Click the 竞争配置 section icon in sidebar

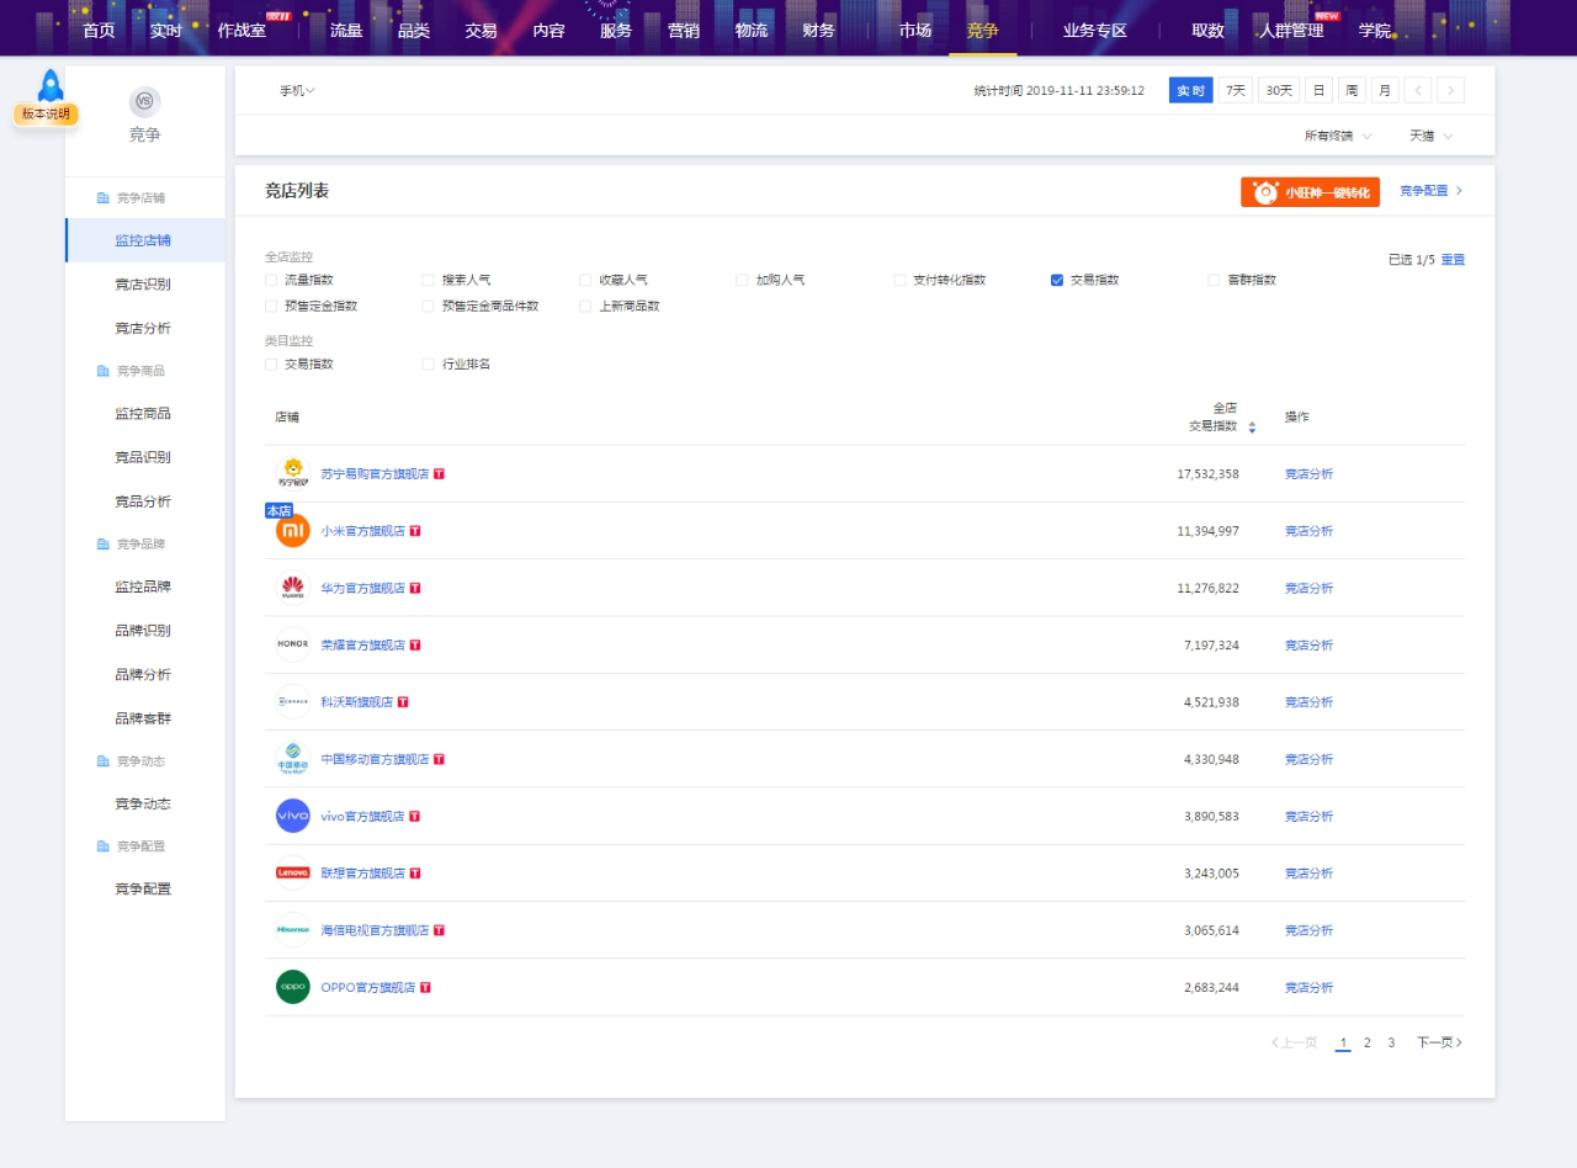[x=103, y=846]
